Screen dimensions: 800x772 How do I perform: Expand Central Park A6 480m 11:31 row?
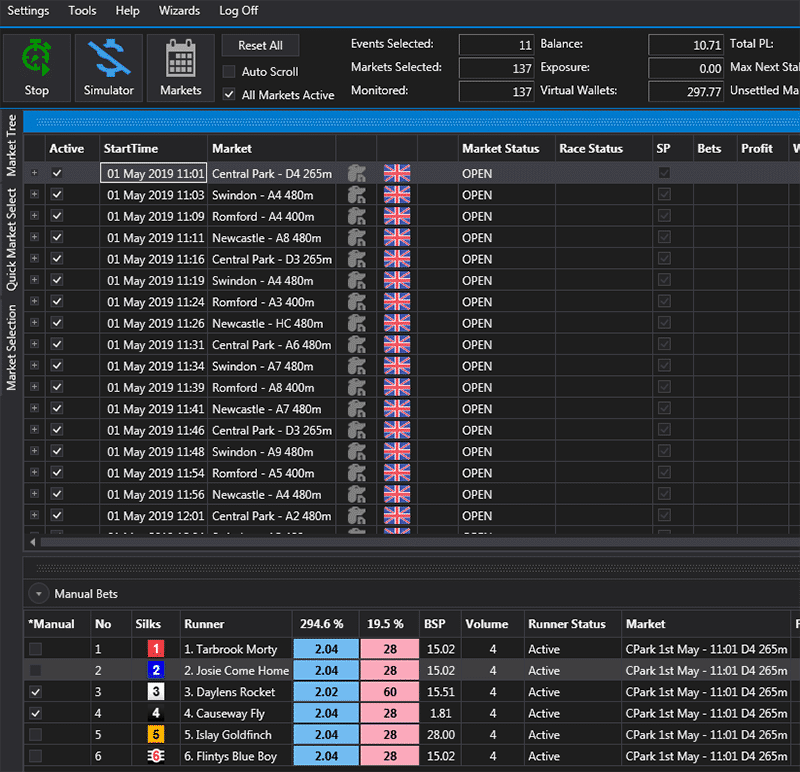[34, 344]
